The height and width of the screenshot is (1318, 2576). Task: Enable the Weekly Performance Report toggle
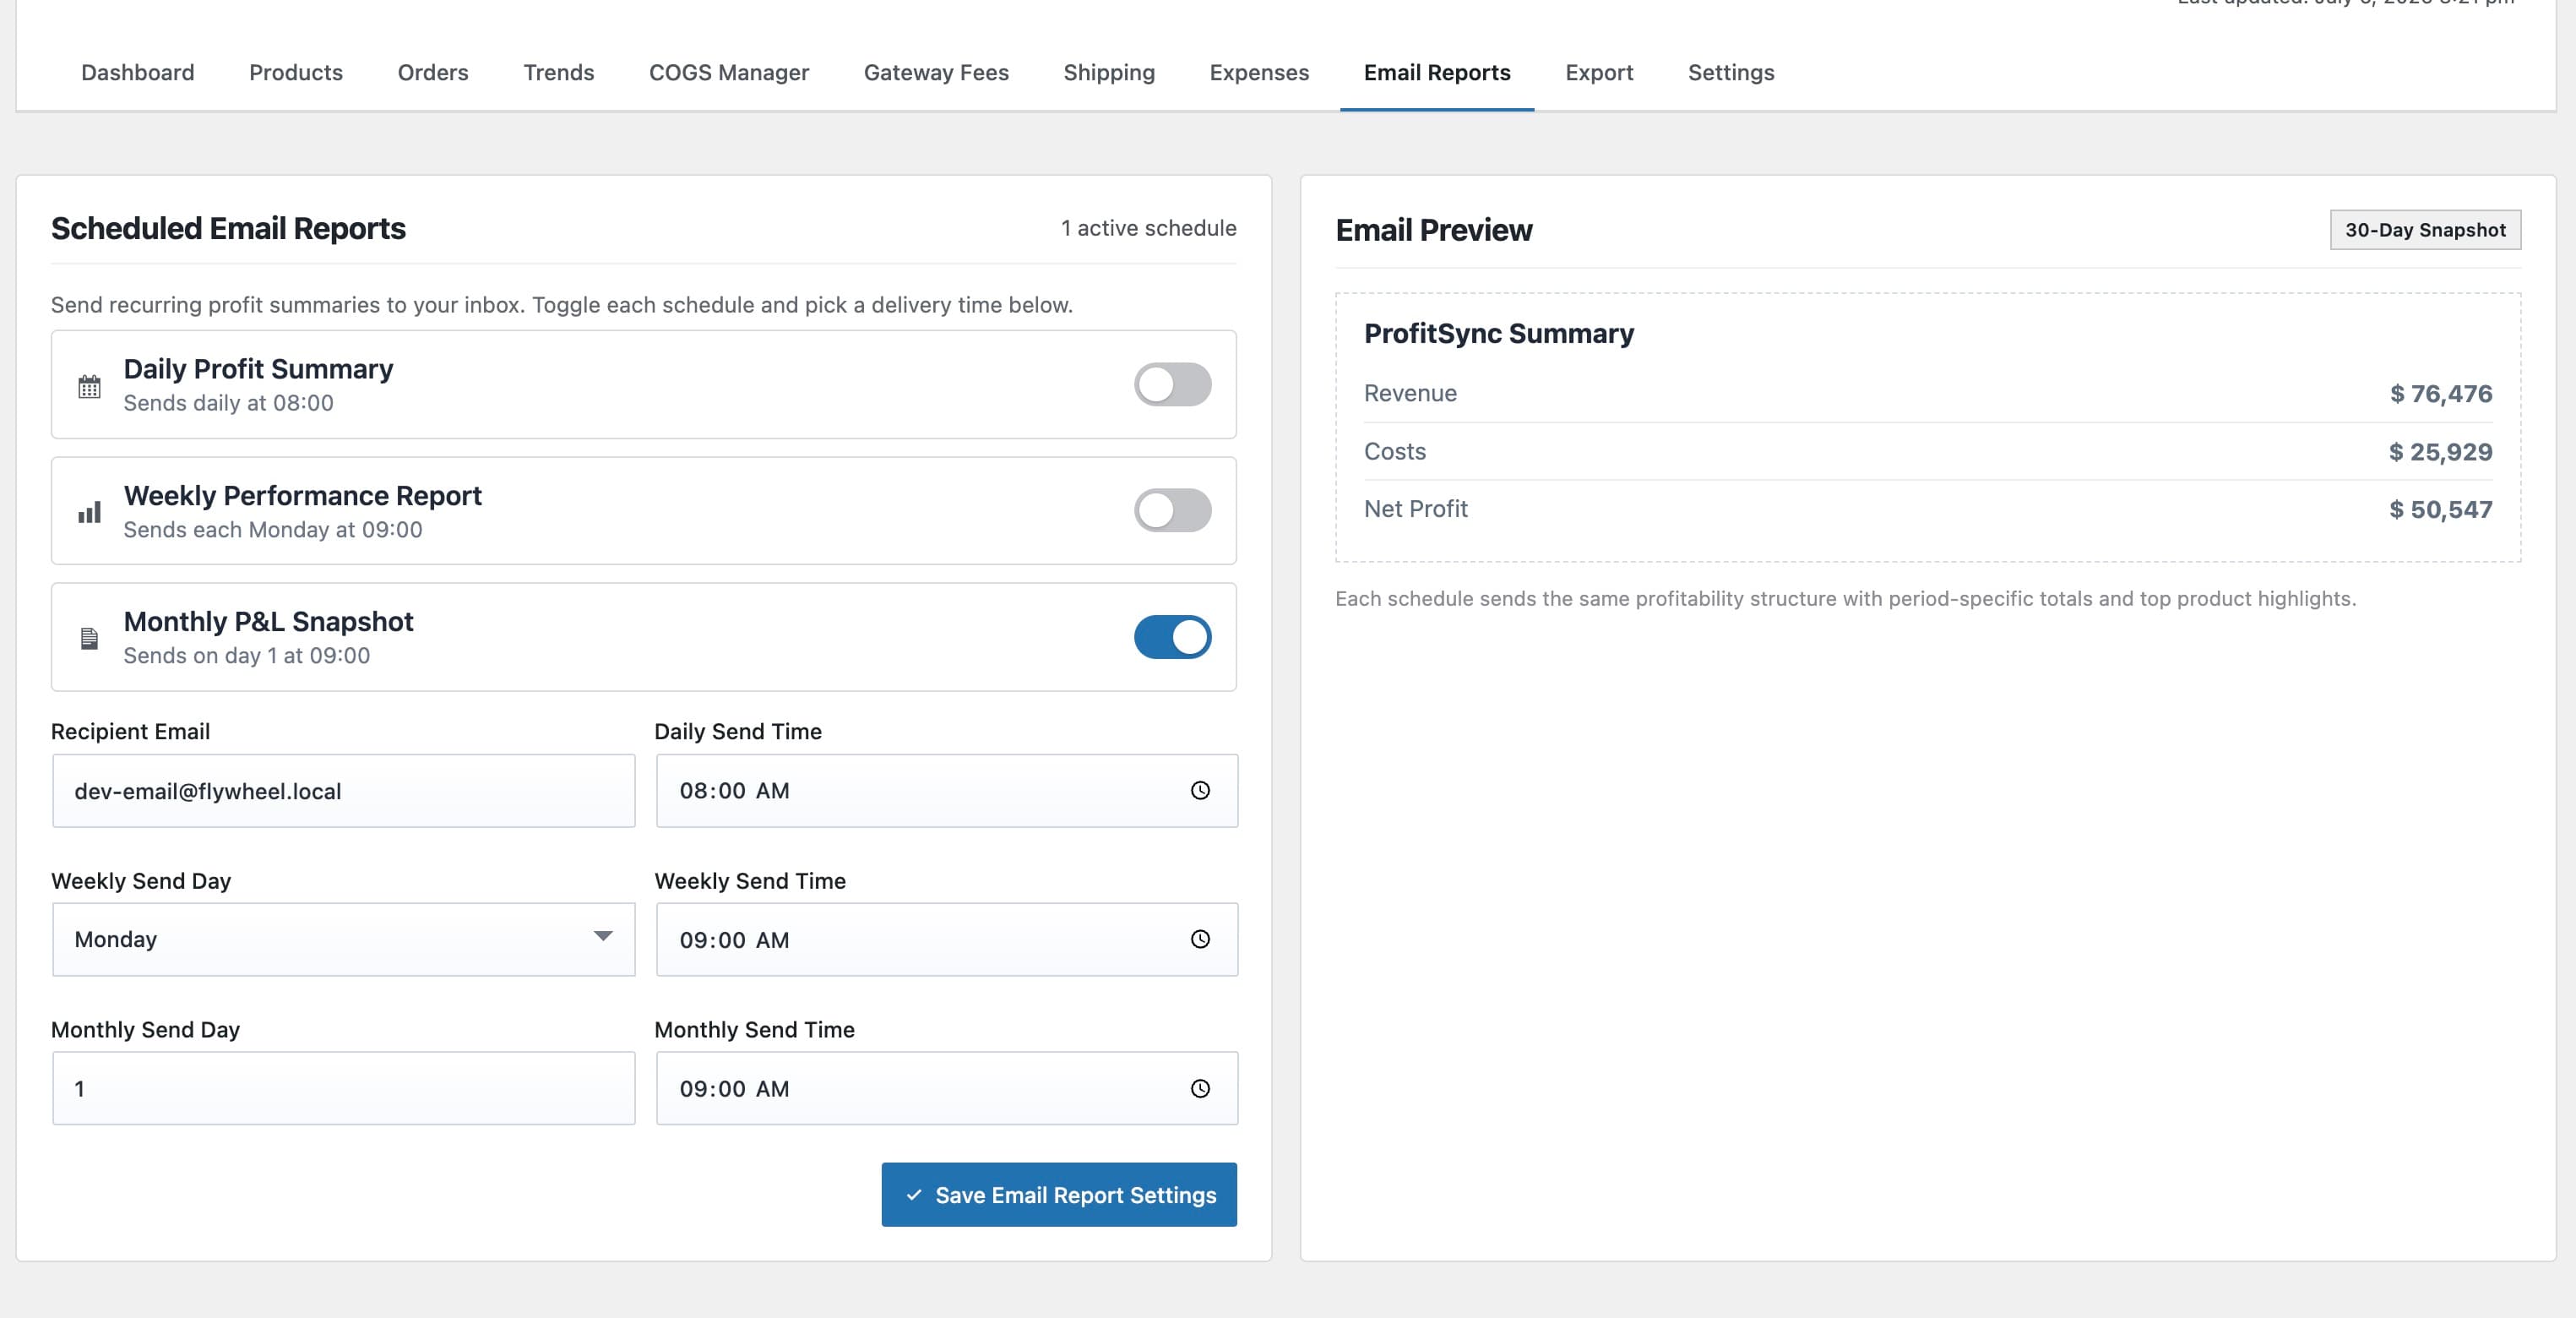(x=1172, y=510)
